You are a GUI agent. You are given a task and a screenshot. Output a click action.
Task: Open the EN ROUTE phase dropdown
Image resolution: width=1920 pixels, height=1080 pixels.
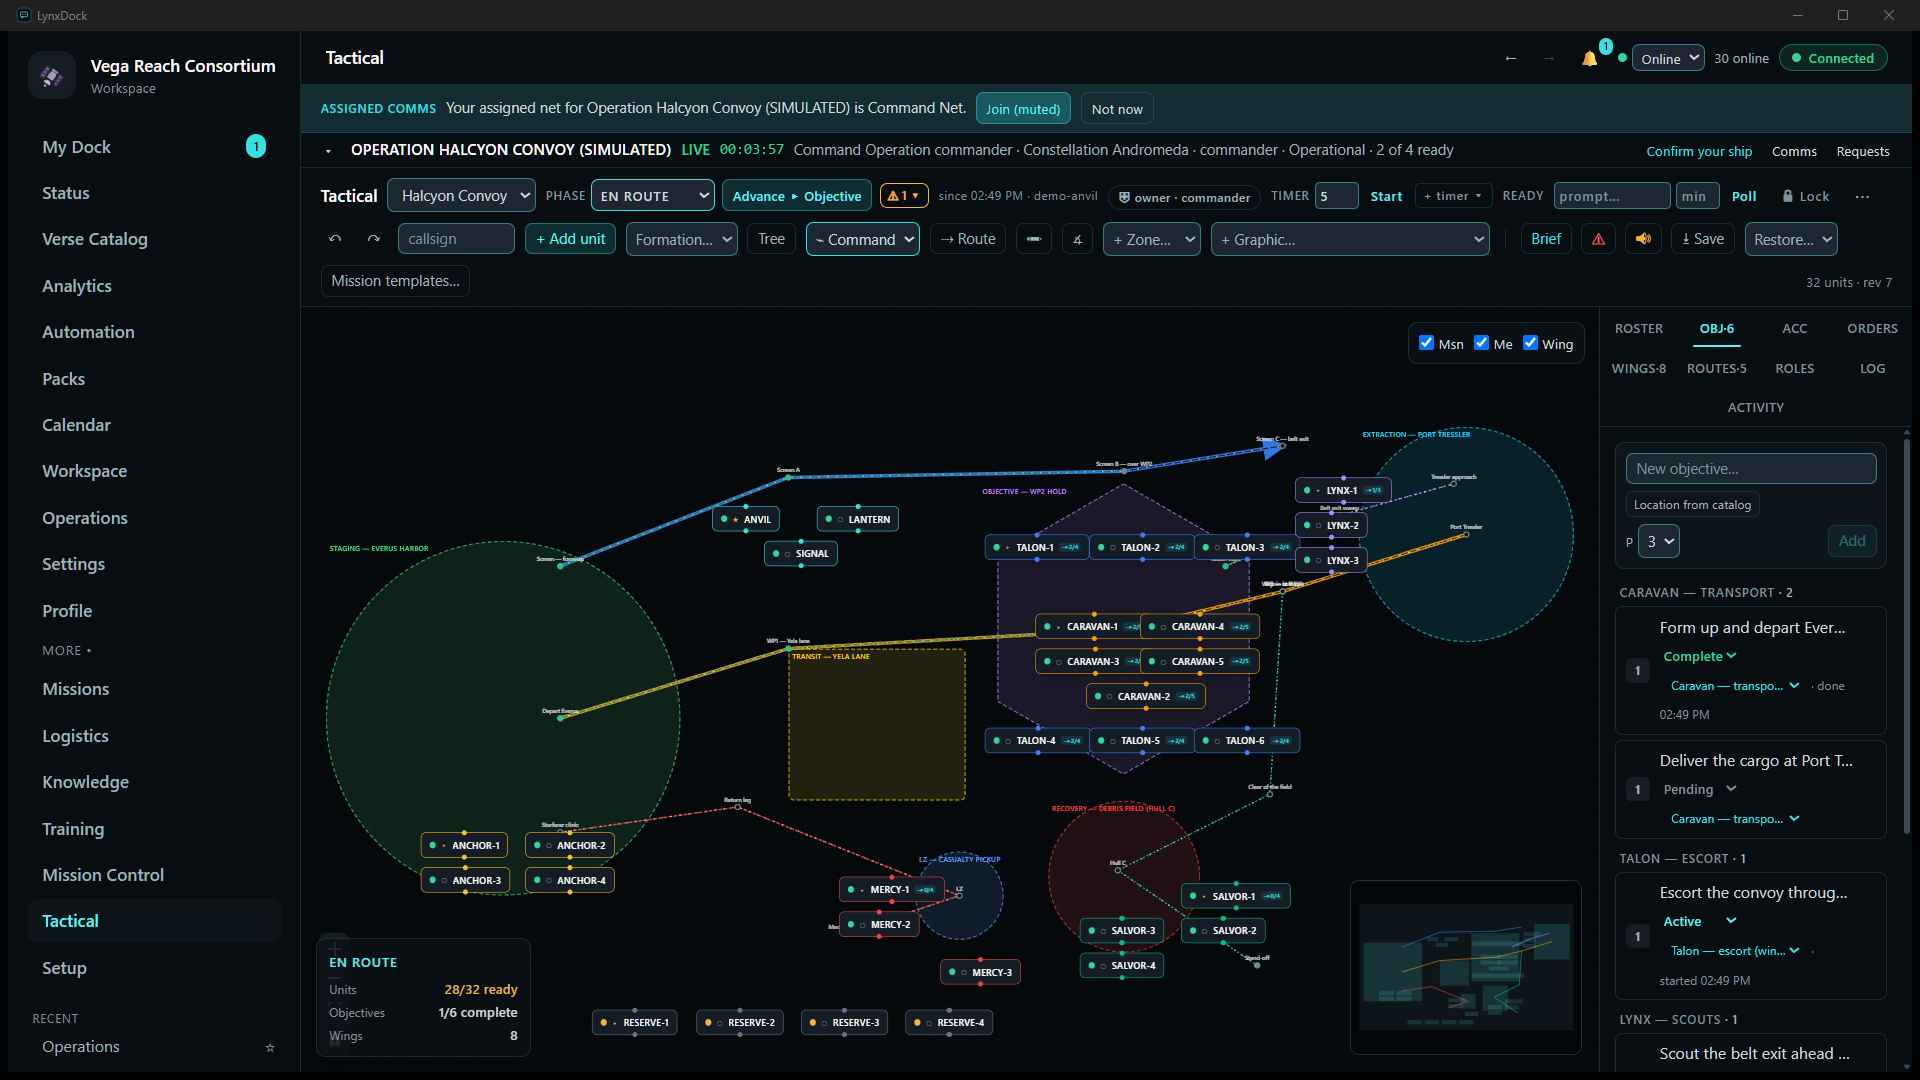coord(652,196)
